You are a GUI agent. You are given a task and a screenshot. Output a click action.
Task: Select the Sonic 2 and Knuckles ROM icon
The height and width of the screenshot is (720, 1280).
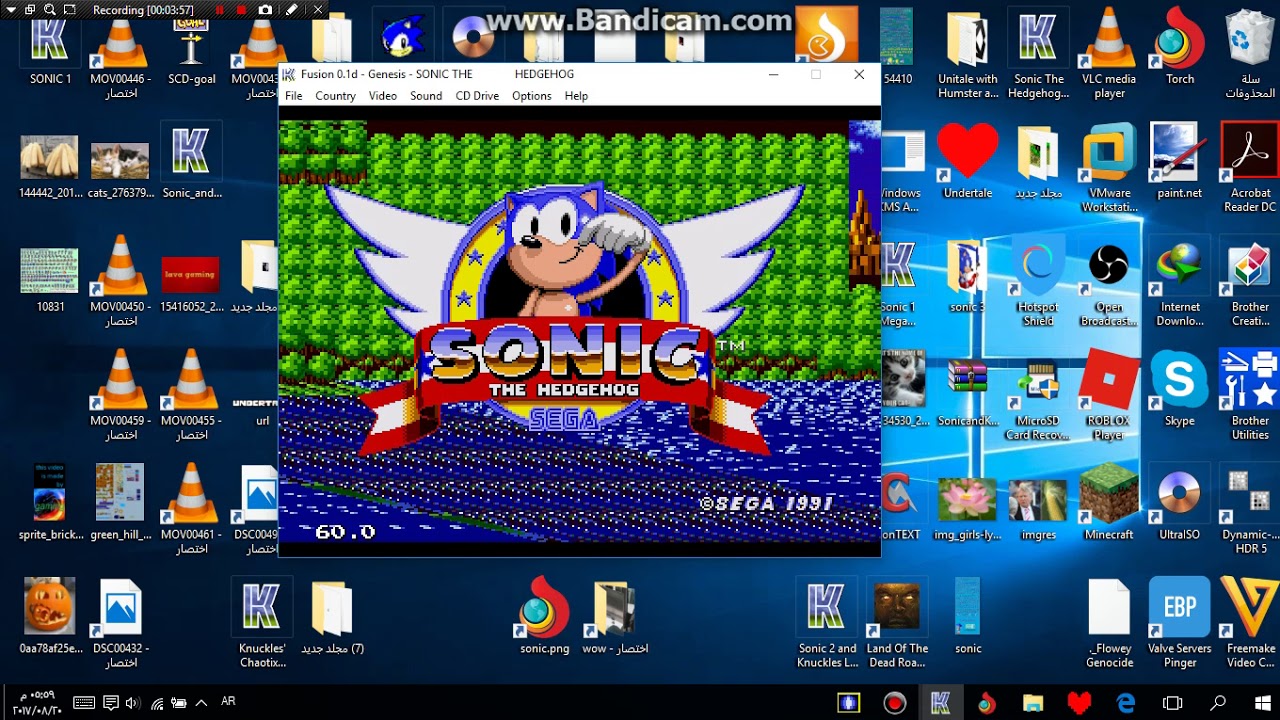827,624
